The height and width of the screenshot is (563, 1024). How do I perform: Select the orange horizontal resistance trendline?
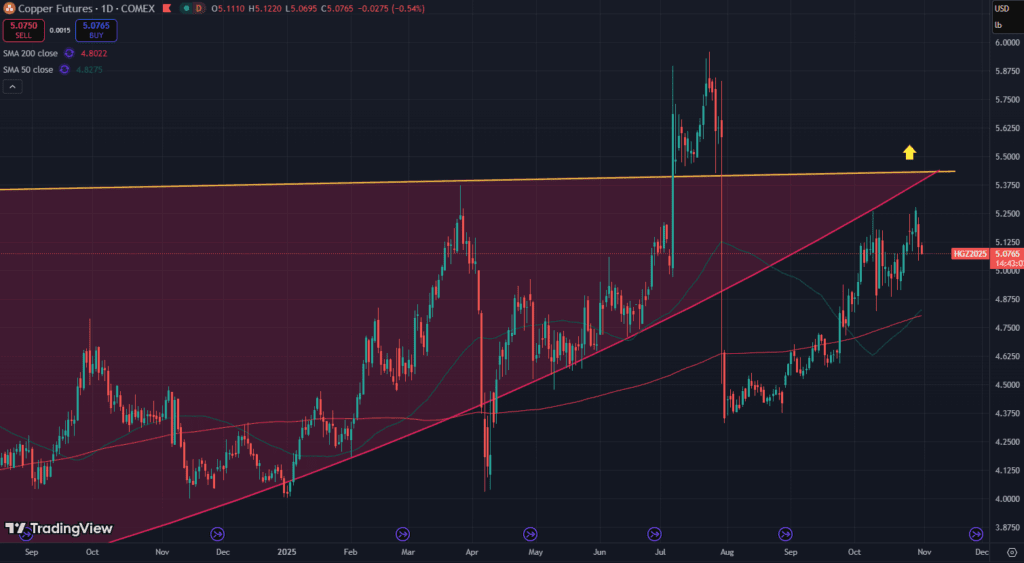pos(300,185)
